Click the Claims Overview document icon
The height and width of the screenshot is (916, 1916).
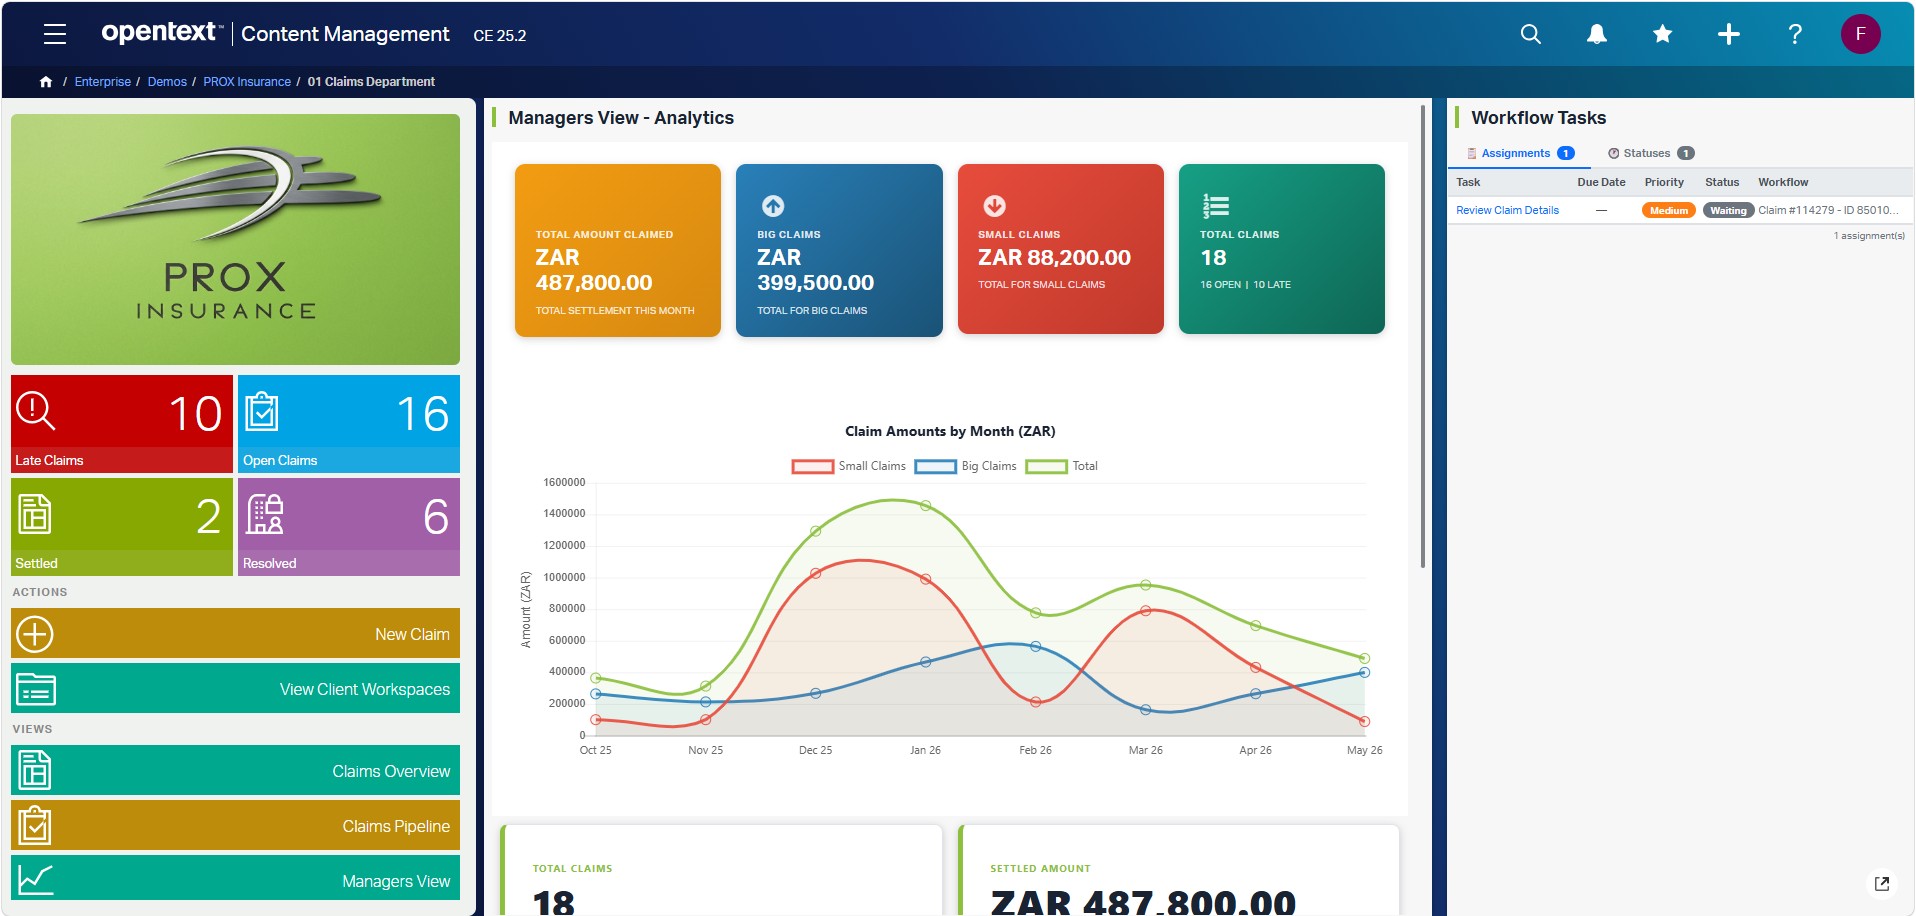click(x=35, y=771)
